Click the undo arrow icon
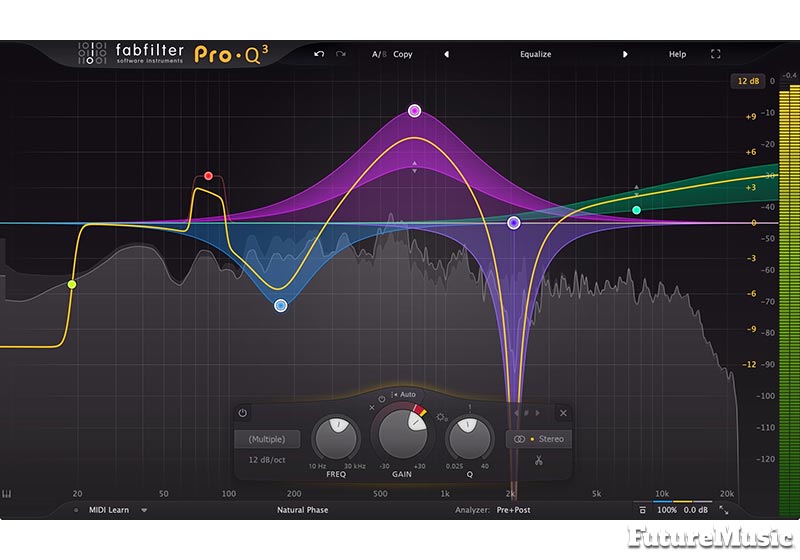Screen dimensions: 800x560 tap(319, 54)
